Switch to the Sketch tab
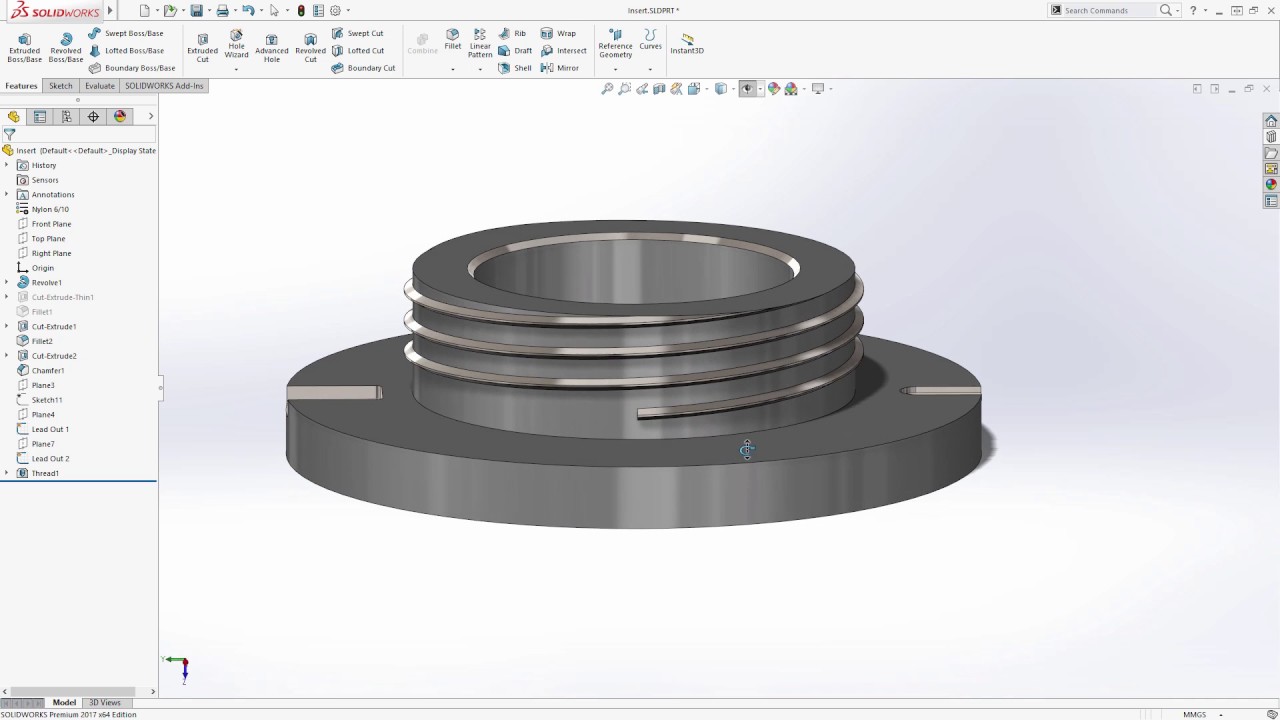 click(61, 86)
